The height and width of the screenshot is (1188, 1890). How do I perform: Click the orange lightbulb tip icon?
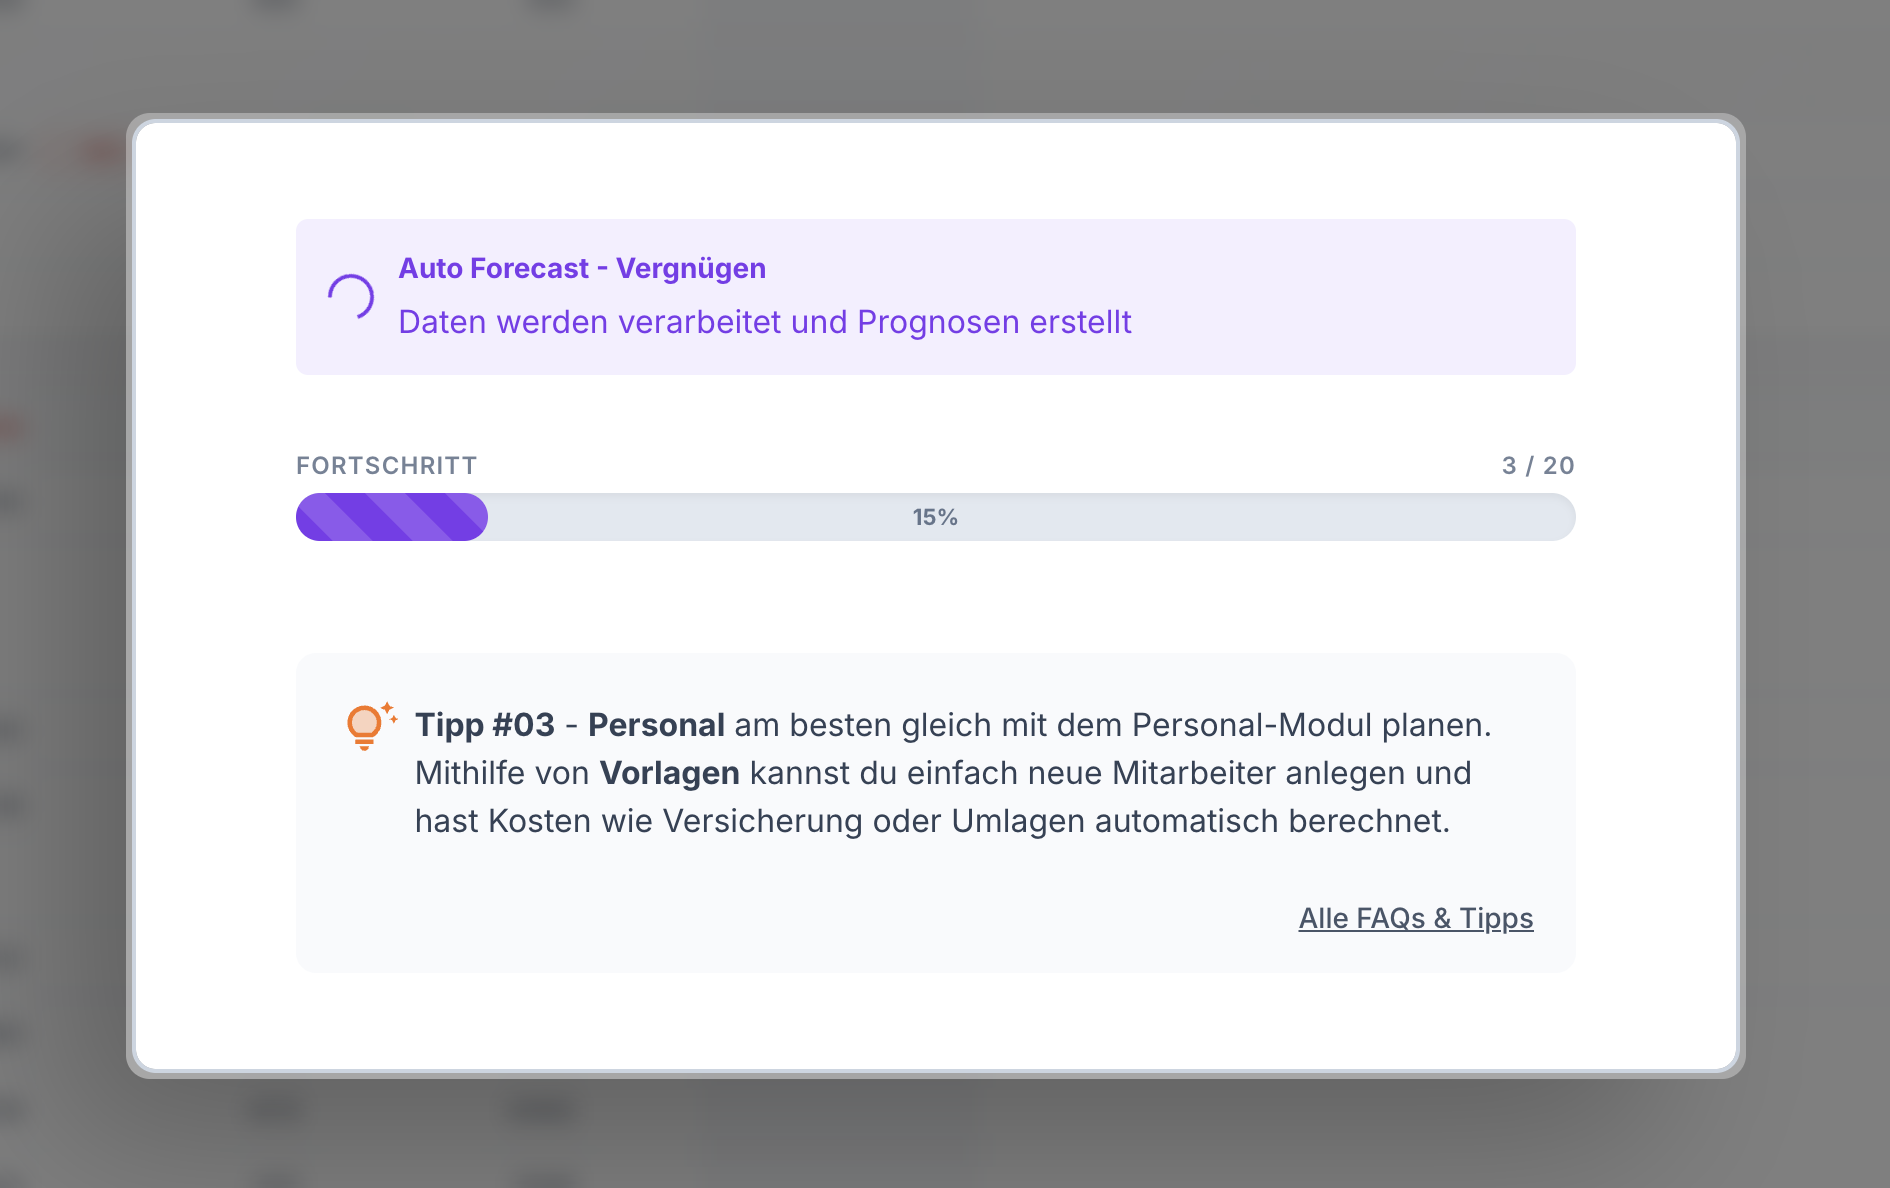(366, 725)
